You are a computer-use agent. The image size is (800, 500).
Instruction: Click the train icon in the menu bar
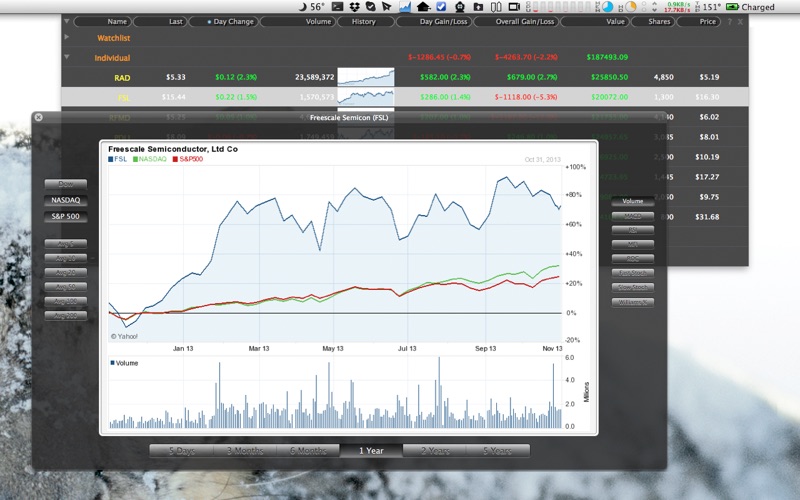(460, 7)
